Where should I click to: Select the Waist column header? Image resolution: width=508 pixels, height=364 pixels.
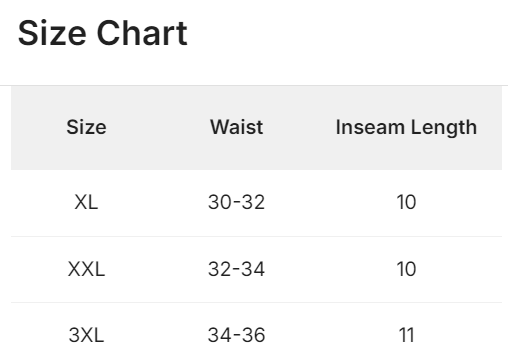pyautogui.click(x=237, y=127)
